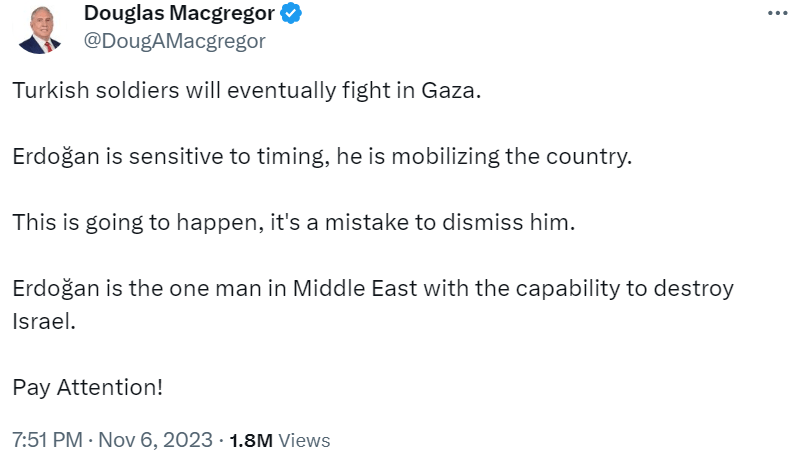
Task: Click the 'Pay Attention!' text
Action: coord(87,386)
